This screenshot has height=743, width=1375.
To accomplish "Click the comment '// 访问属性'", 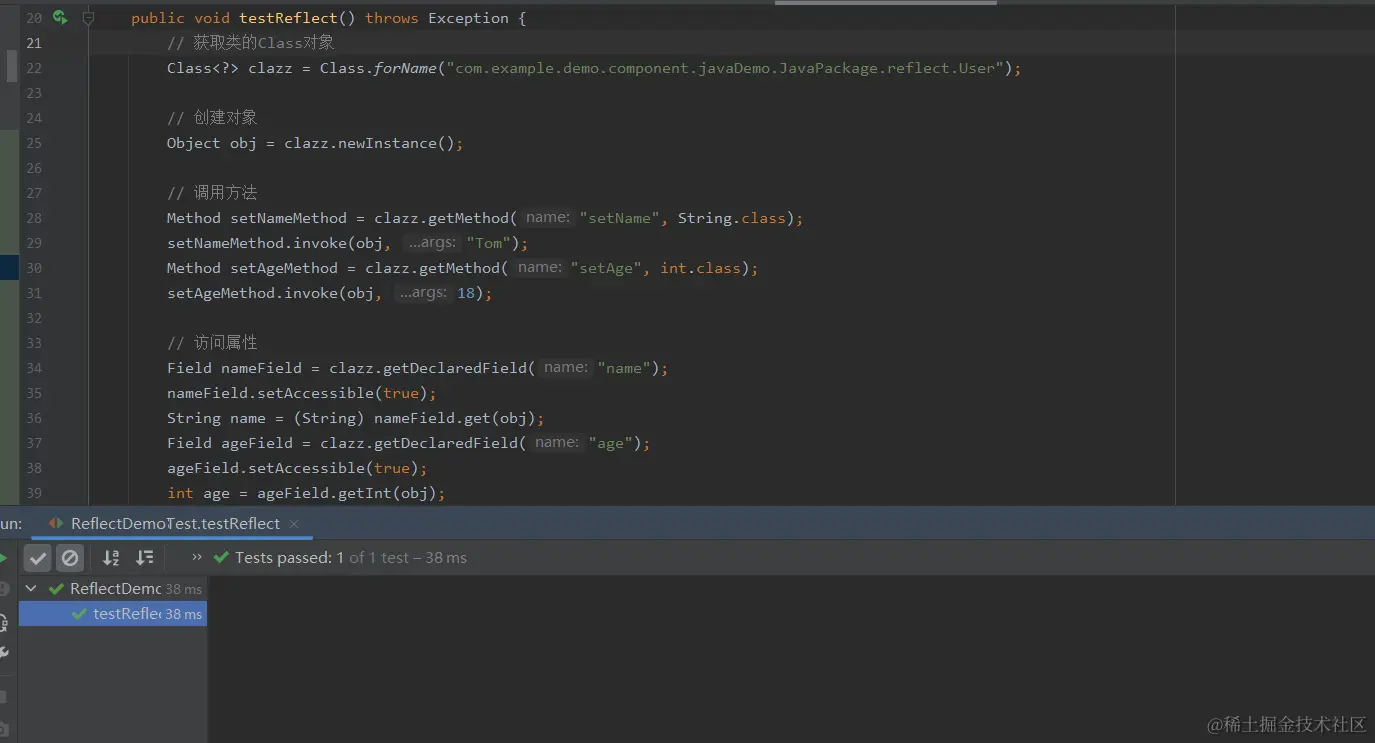I will 212,343.
